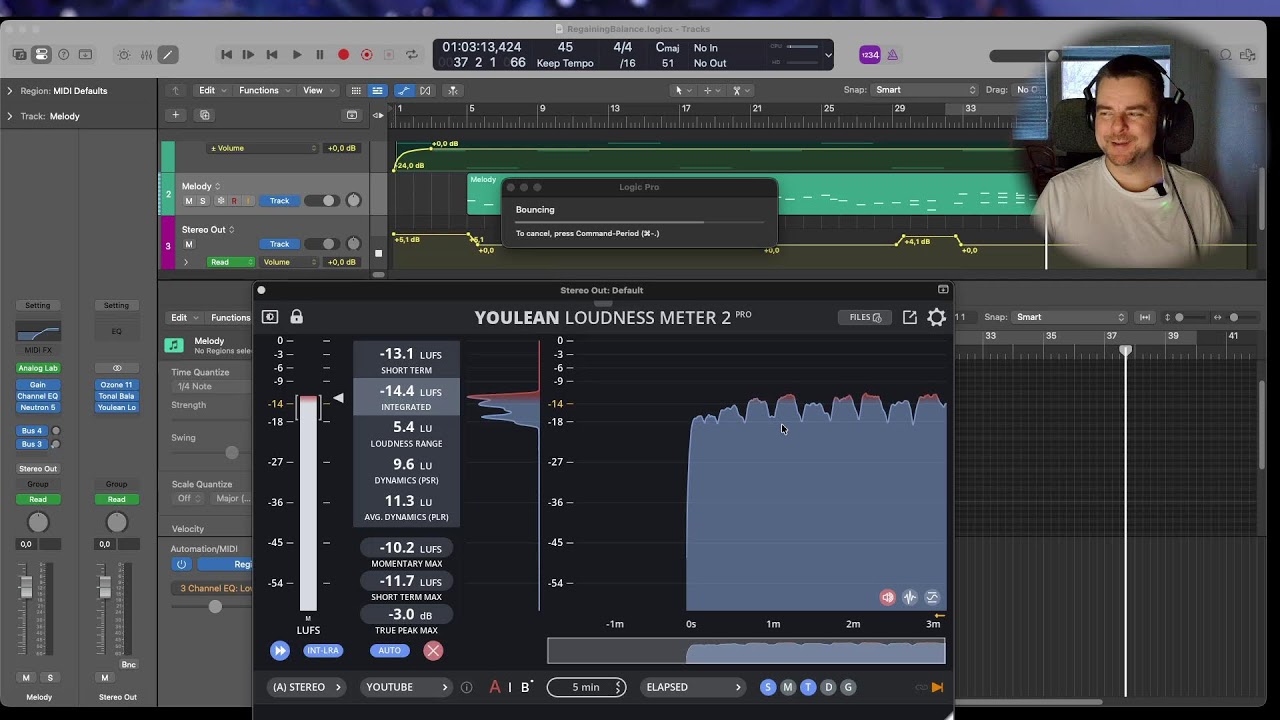The height and width of the screenshot is (720, 1280).
Task: Open tracks area Functions menu
Action: coord(263,90)
